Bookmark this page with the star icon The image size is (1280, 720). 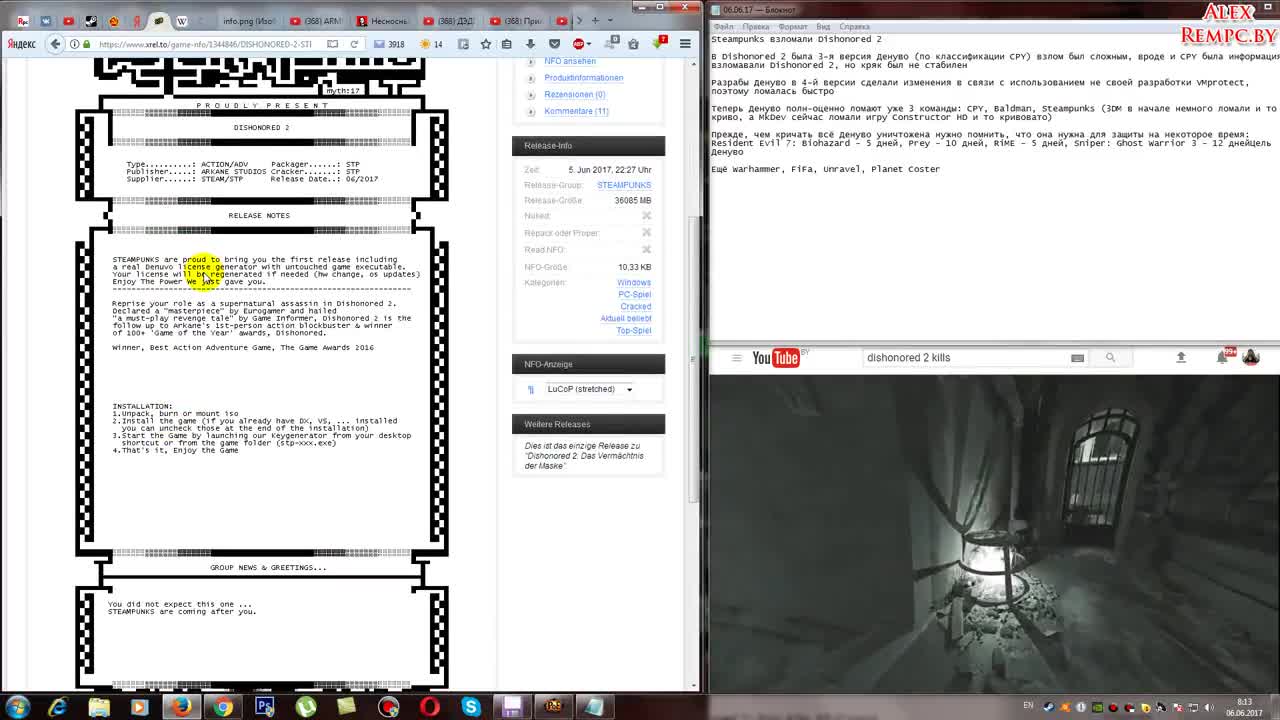point(485,44)
